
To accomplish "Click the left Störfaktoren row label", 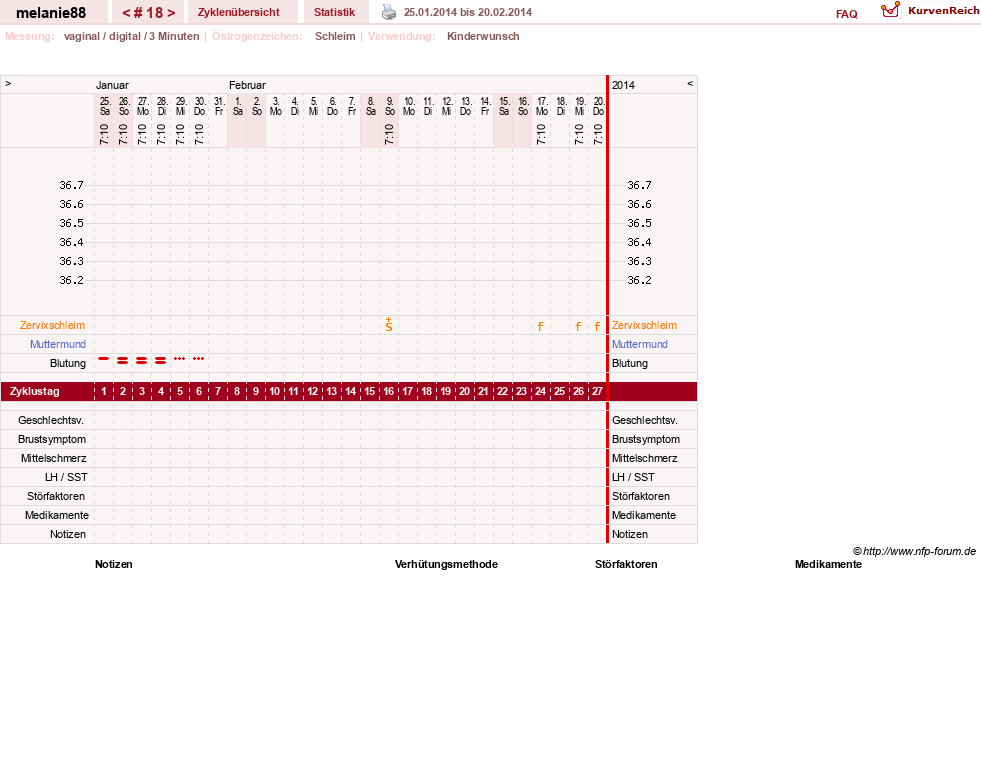I will [x=56, y=496].
